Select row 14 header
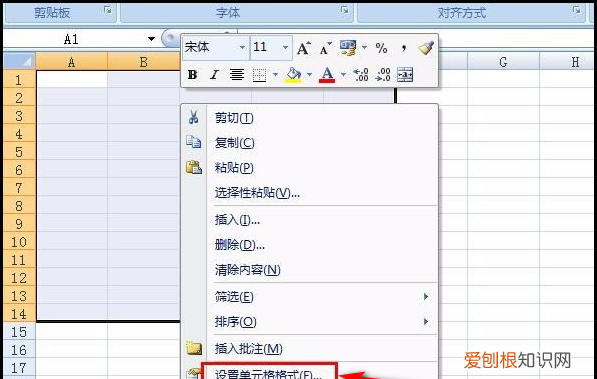Viewport: 597px width, 379px height. [19, 314]
